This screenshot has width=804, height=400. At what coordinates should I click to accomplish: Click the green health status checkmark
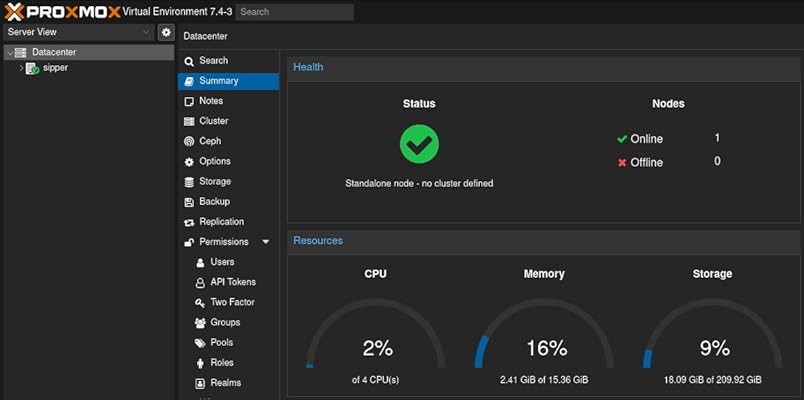coord(419,144)
